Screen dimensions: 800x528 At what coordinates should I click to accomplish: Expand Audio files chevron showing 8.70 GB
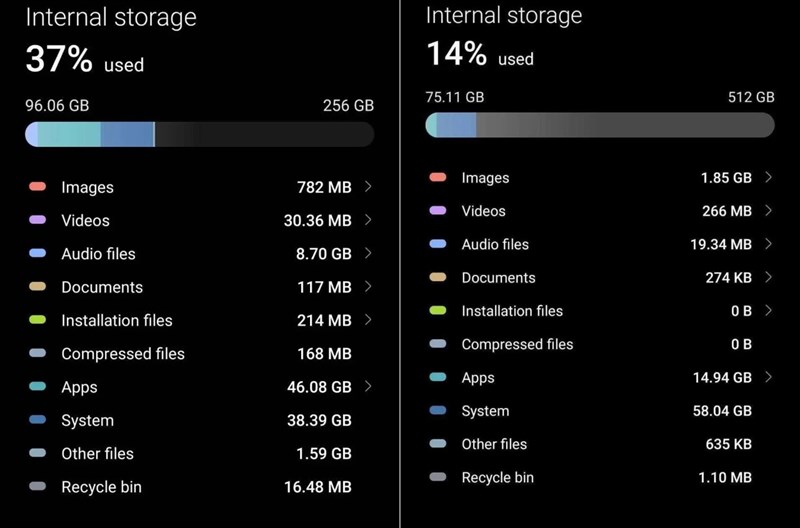tap(368, 254)
